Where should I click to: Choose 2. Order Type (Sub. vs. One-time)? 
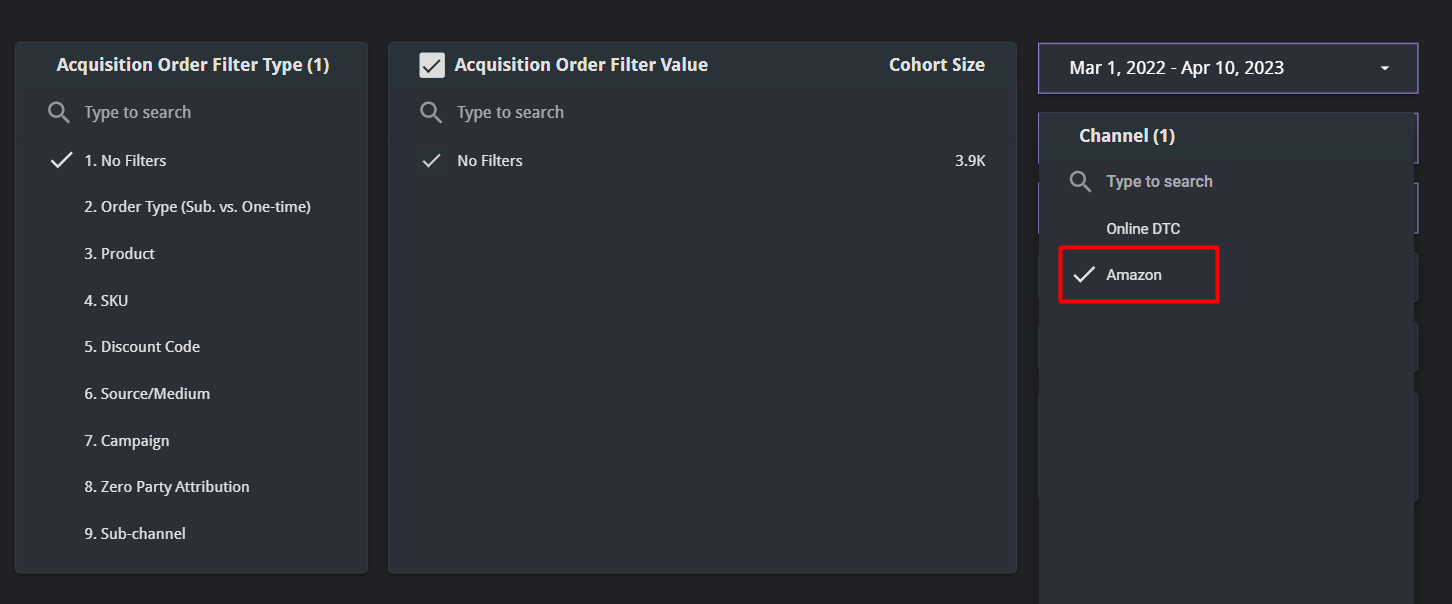[197, 207]
